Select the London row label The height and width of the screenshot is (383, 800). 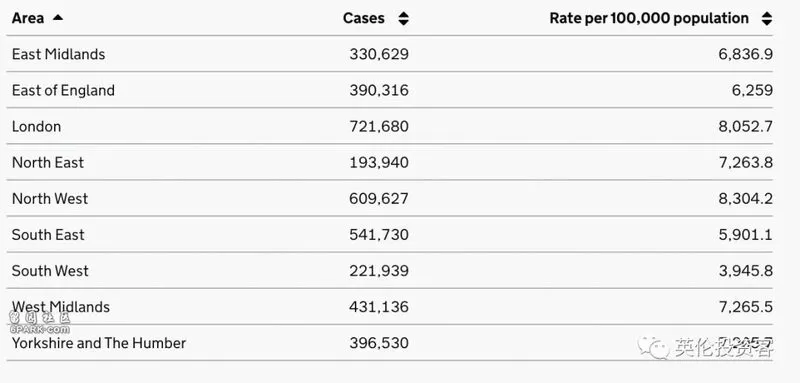click(x=36, y=126)
